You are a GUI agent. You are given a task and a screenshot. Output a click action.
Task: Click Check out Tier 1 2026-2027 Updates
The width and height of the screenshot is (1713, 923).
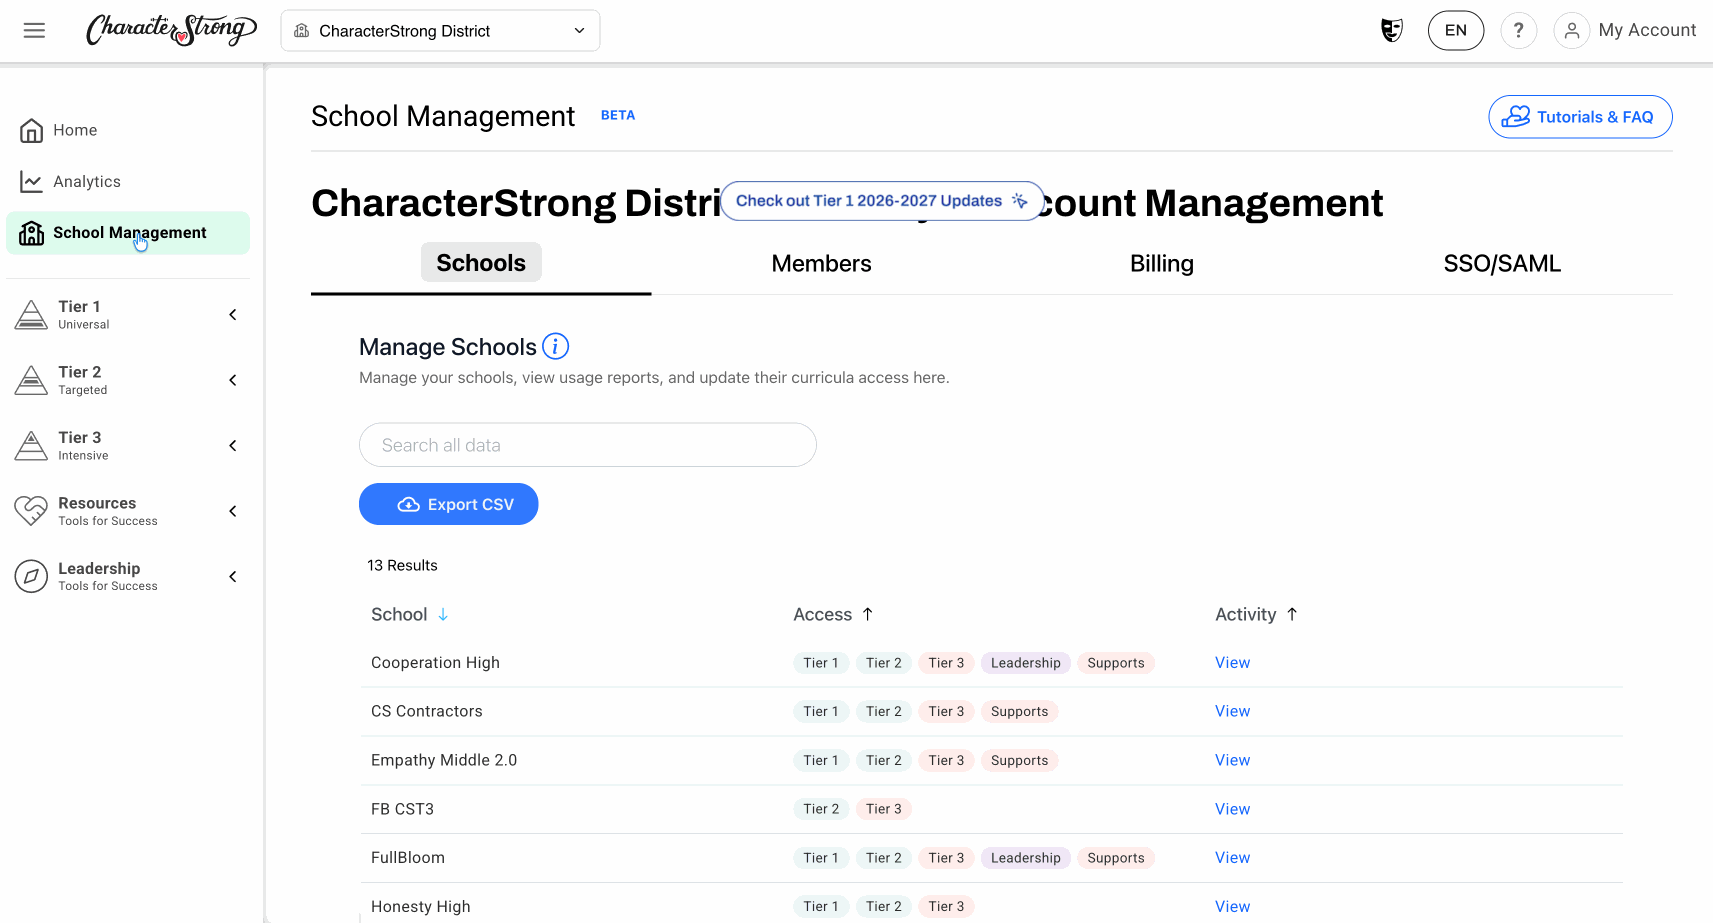[x=882, y=201]
